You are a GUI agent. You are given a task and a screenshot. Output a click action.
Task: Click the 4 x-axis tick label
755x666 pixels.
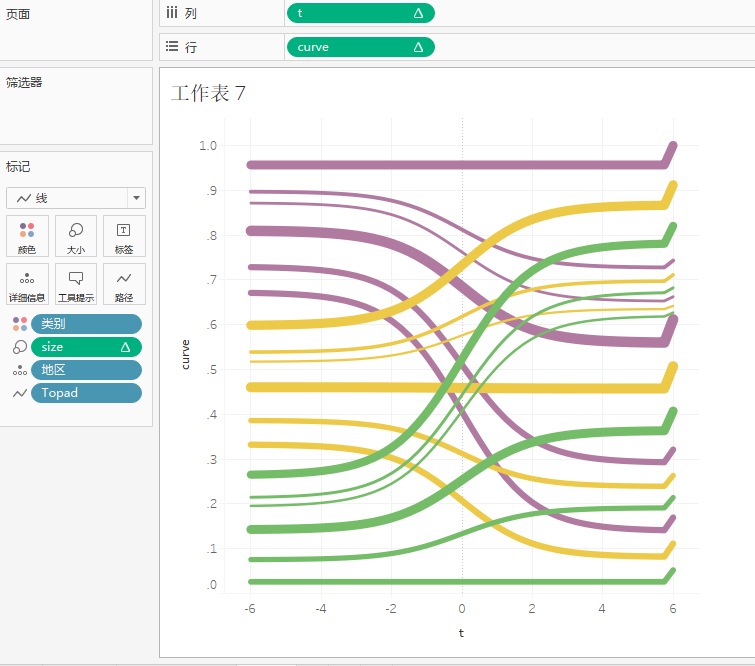[602, 609]
